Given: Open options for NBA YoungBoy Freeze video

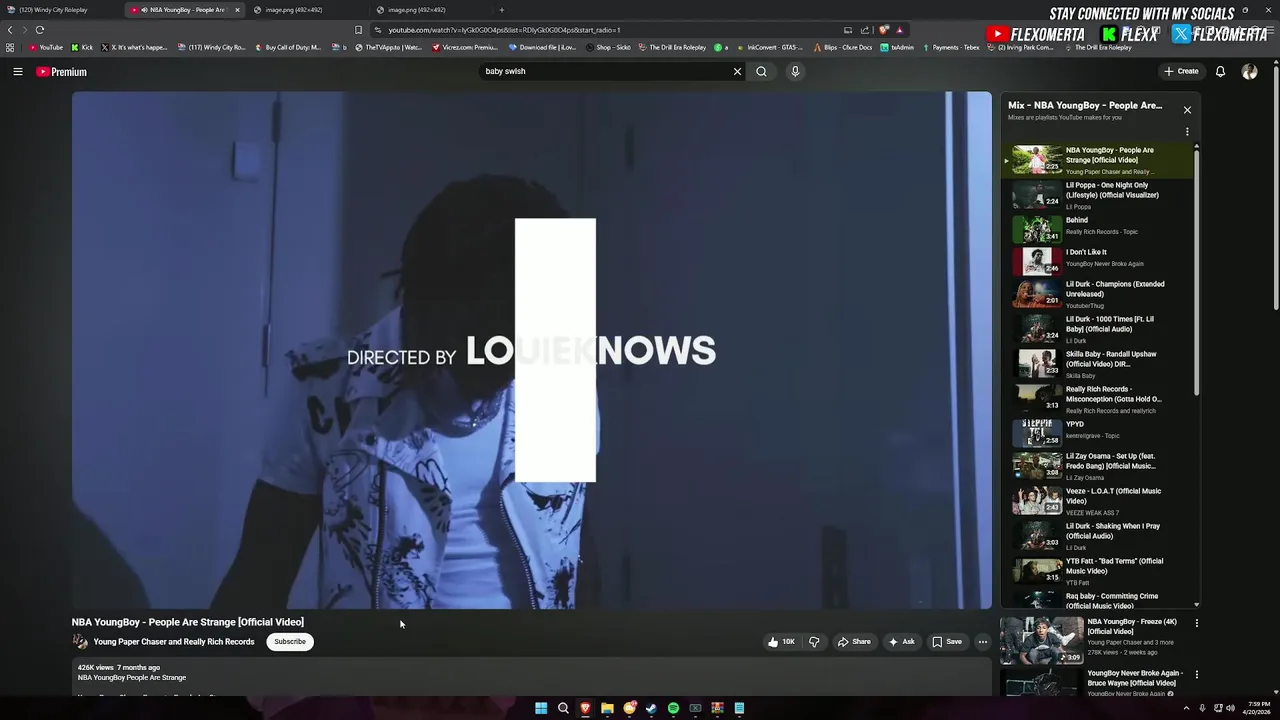Looking at the screenshot, I should click(1196, 623).
